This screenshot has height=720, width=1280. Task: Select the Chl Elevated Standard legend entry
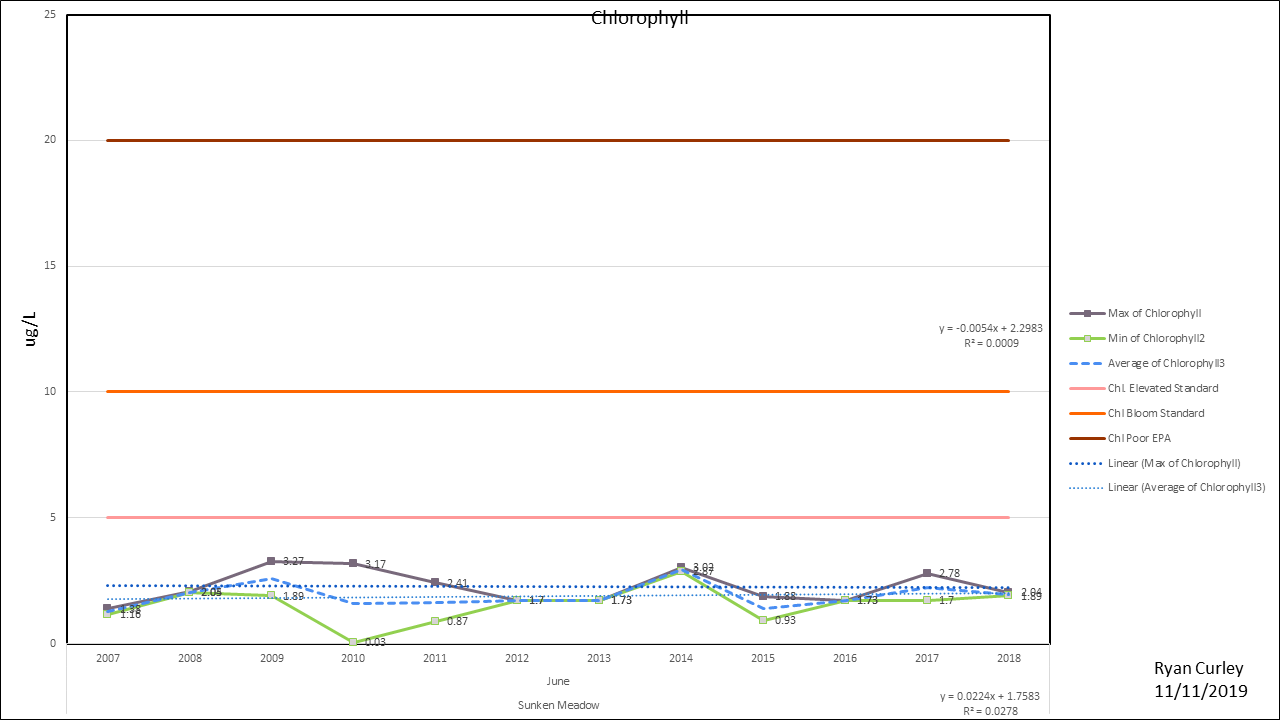point(1162,388)
